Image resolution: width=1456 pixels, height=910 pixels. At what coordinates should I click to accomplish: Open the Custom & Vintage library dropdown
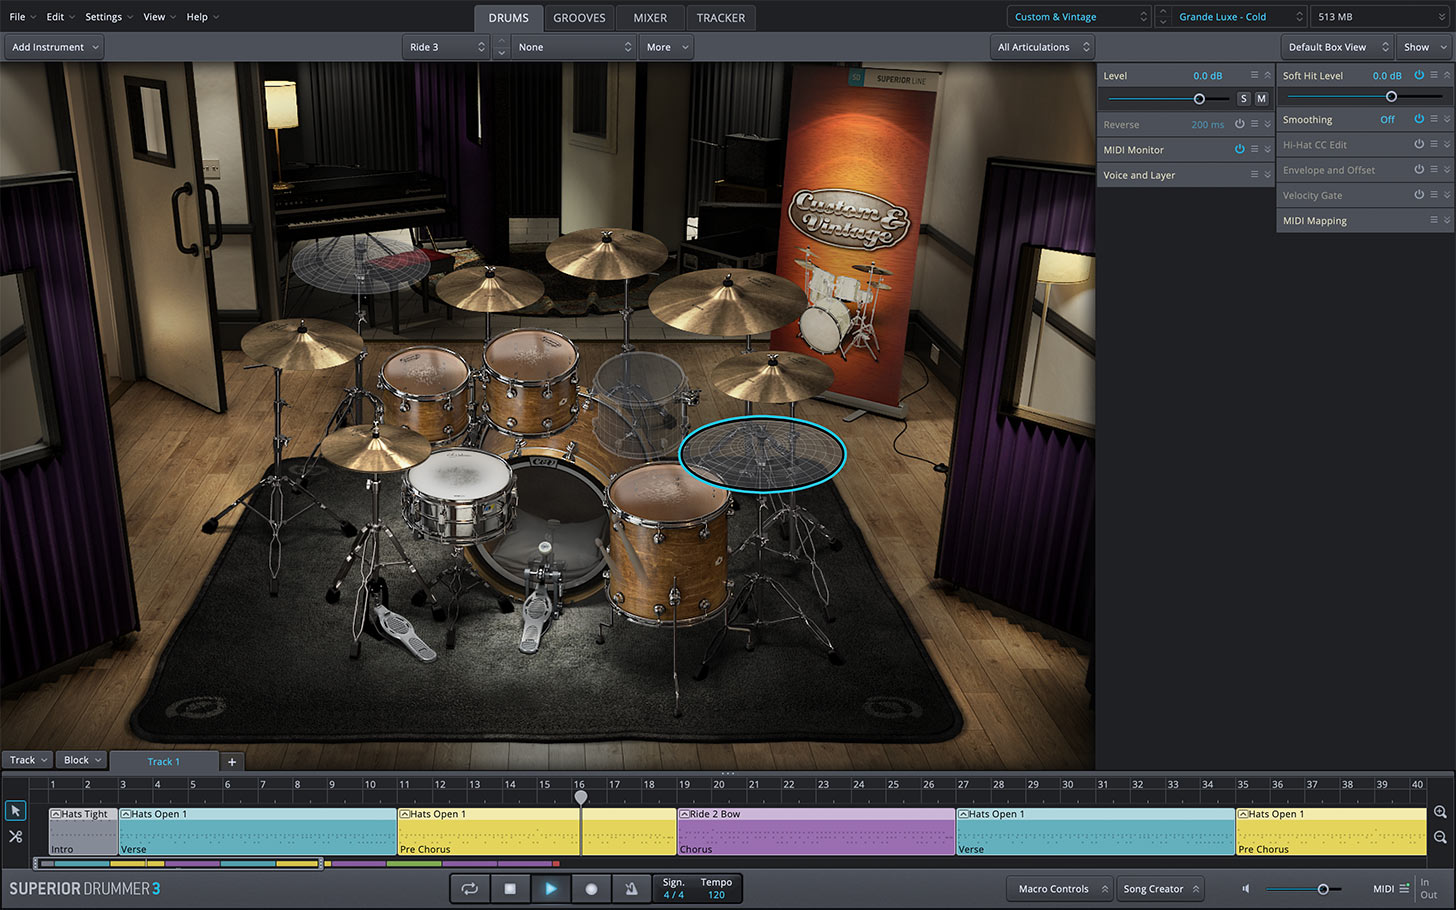[x=1079, y=17]
